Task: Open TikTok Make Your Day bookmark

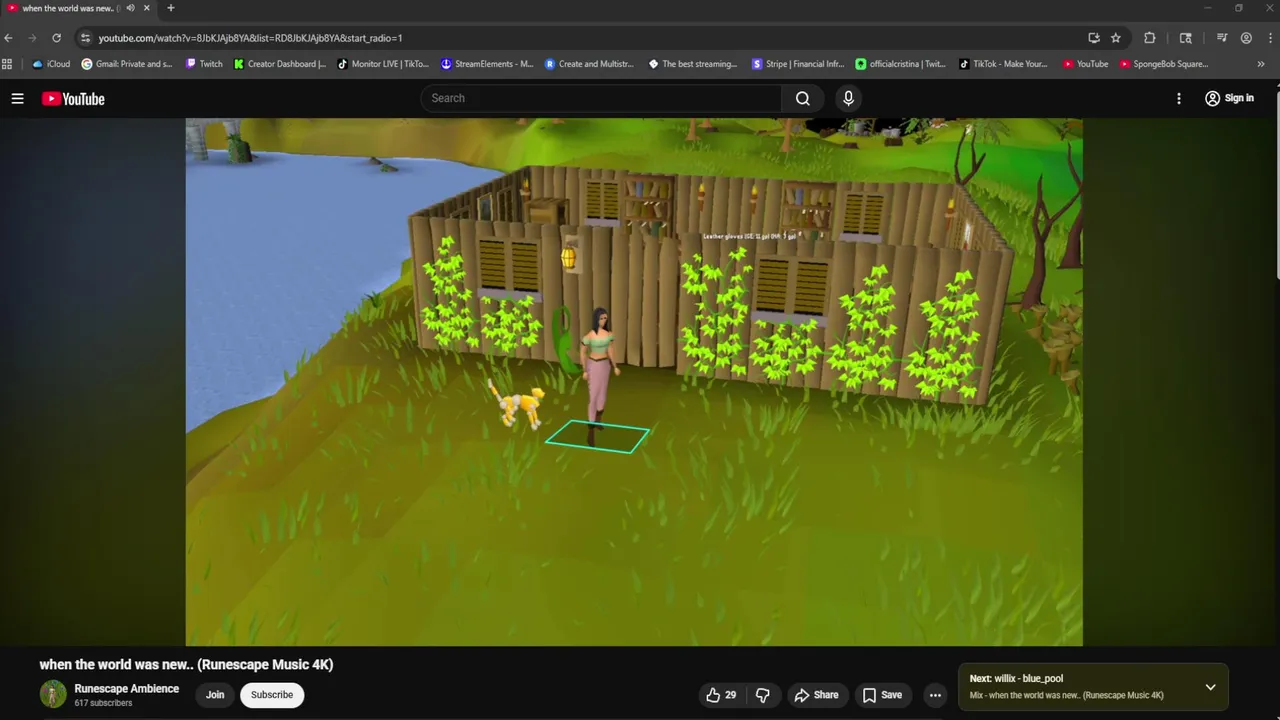Action: [1004, 64]
